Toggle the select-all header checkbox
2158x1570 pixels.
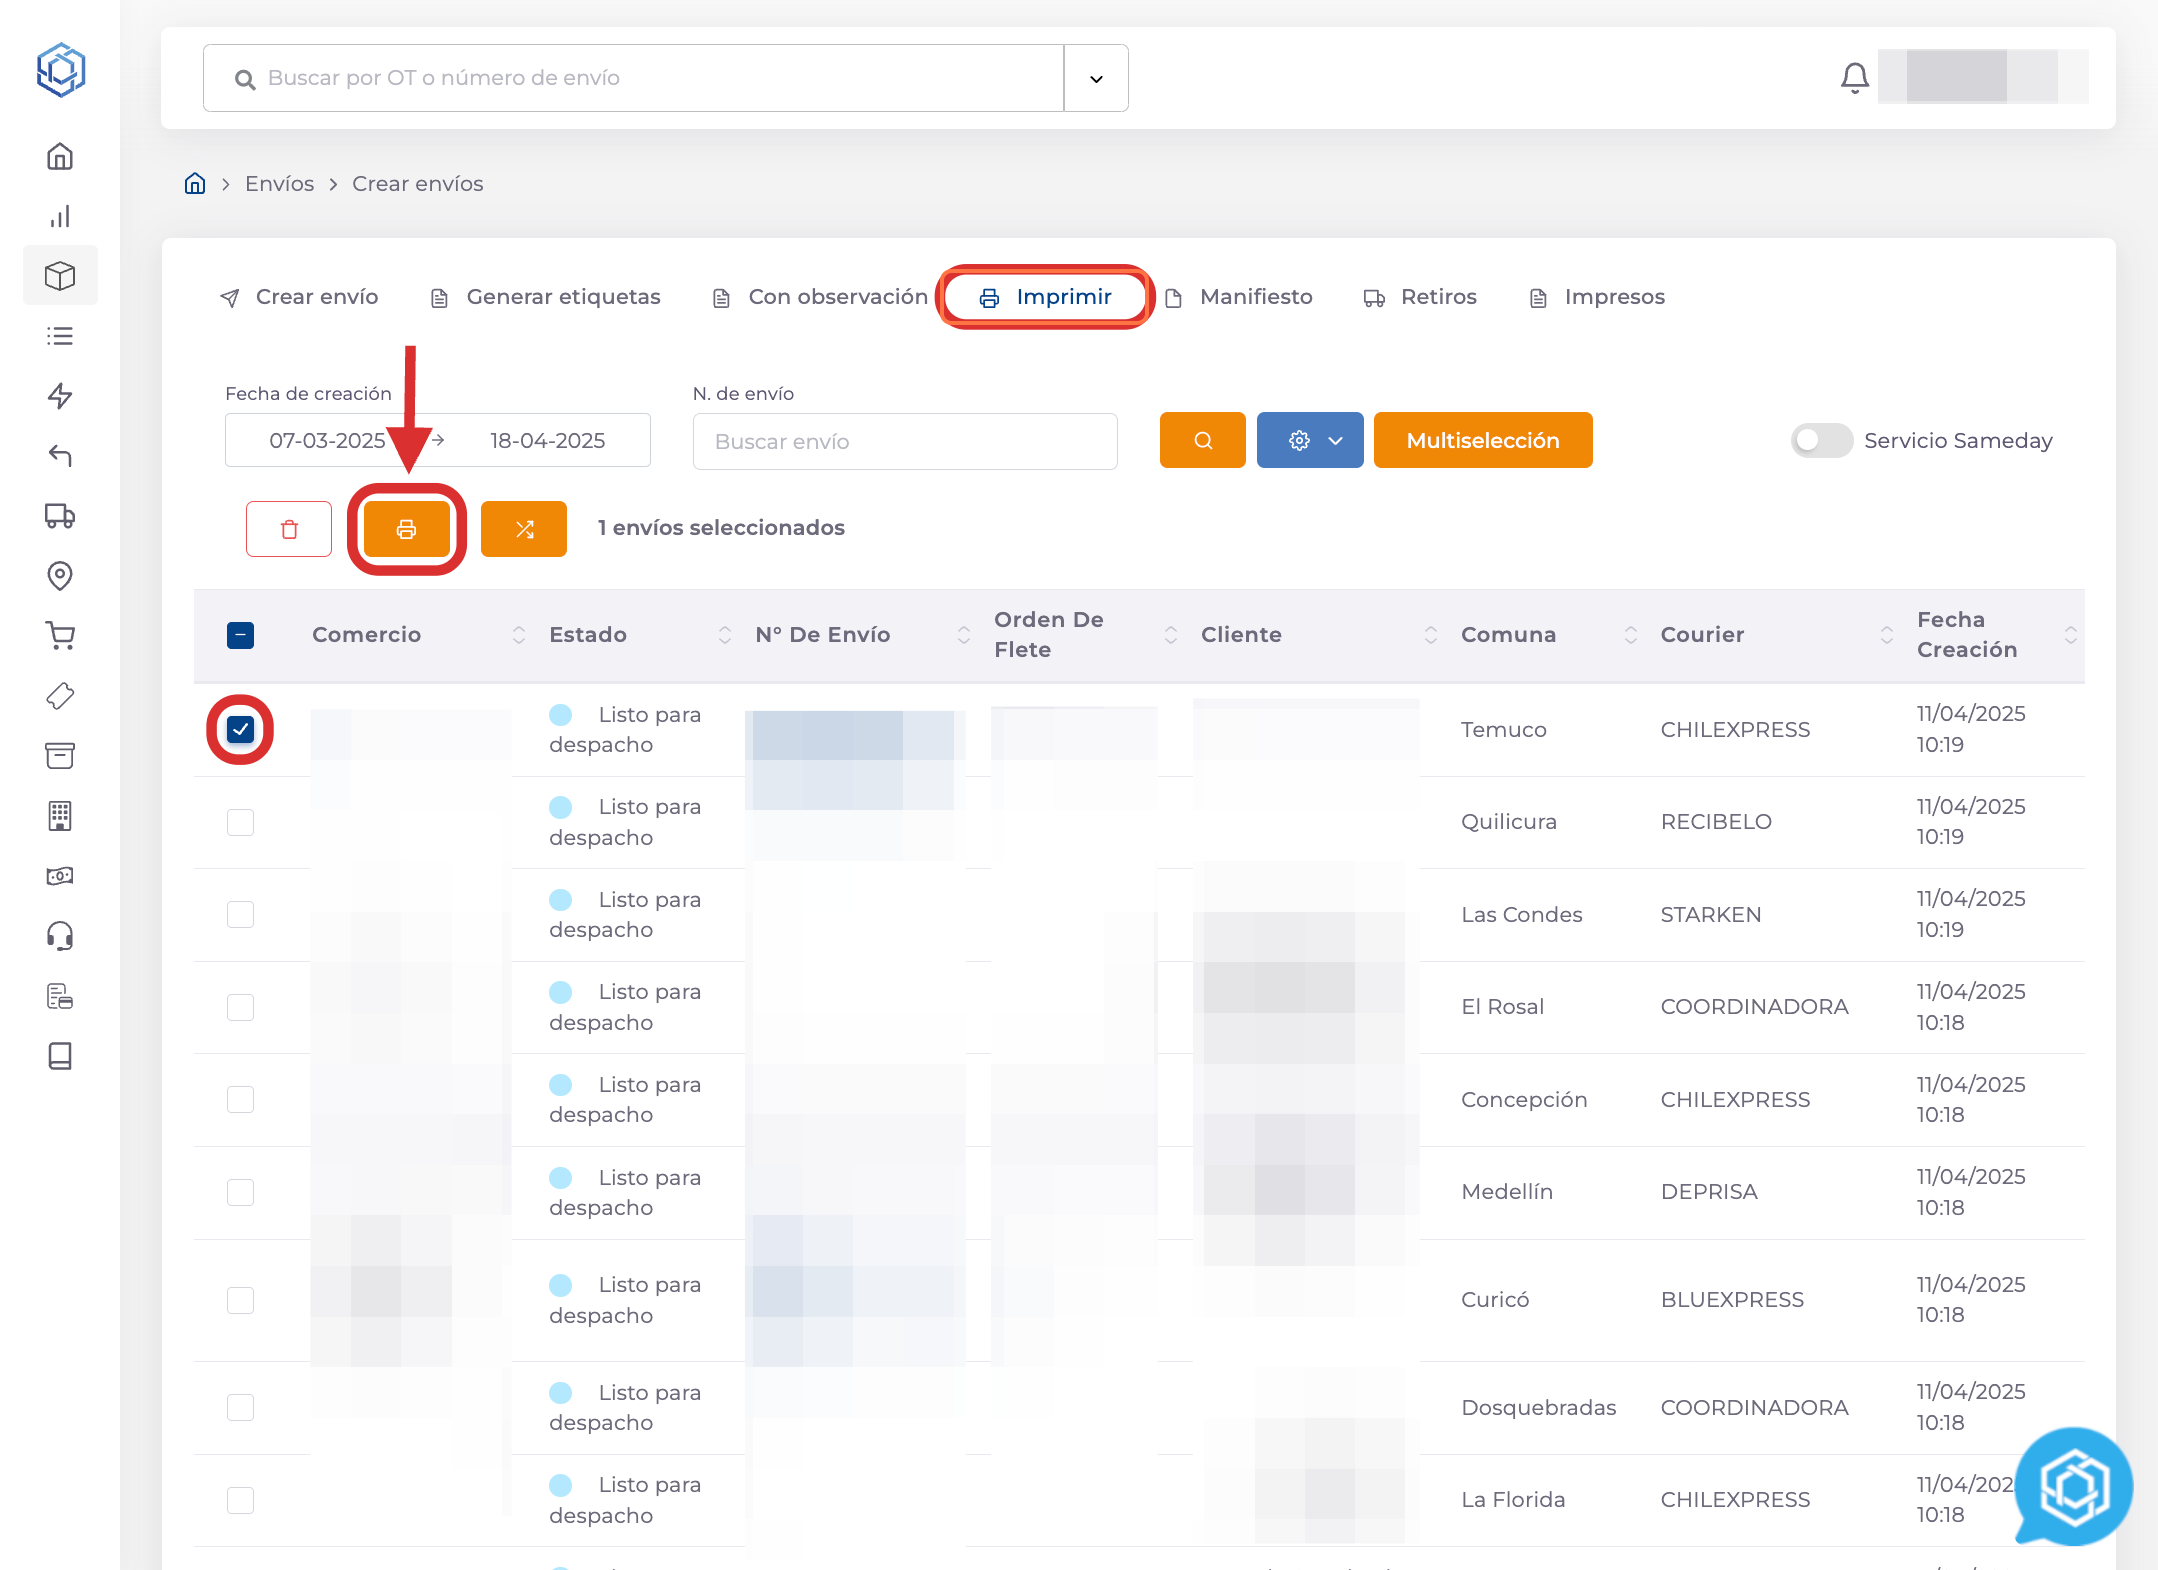point(240,635)
